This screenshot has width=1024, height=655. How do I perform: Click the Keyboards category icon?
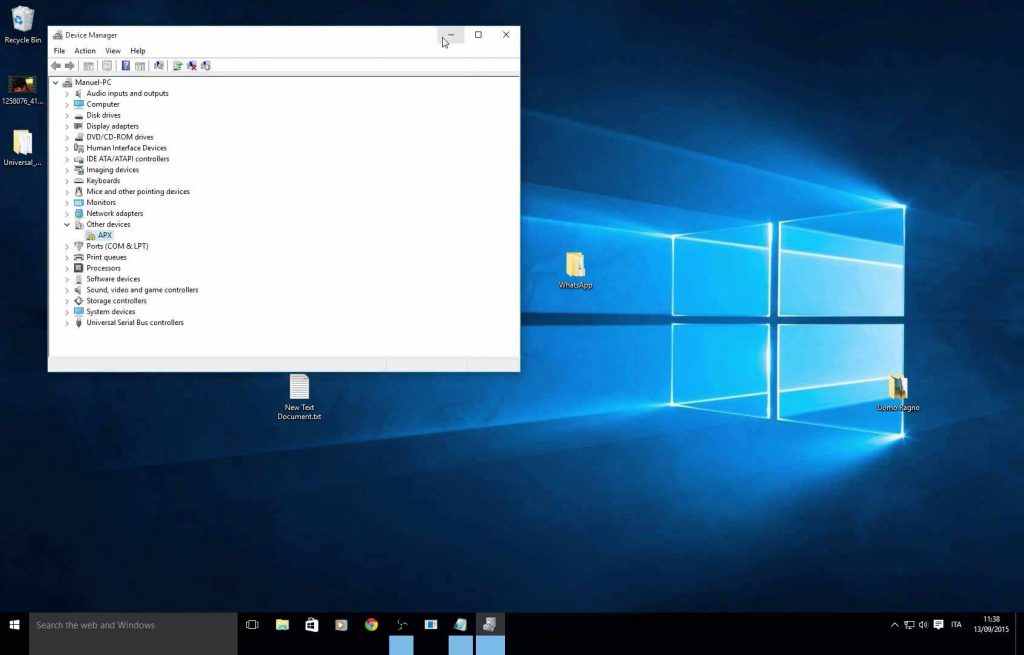pyautogui.click(x=79, y=180)
